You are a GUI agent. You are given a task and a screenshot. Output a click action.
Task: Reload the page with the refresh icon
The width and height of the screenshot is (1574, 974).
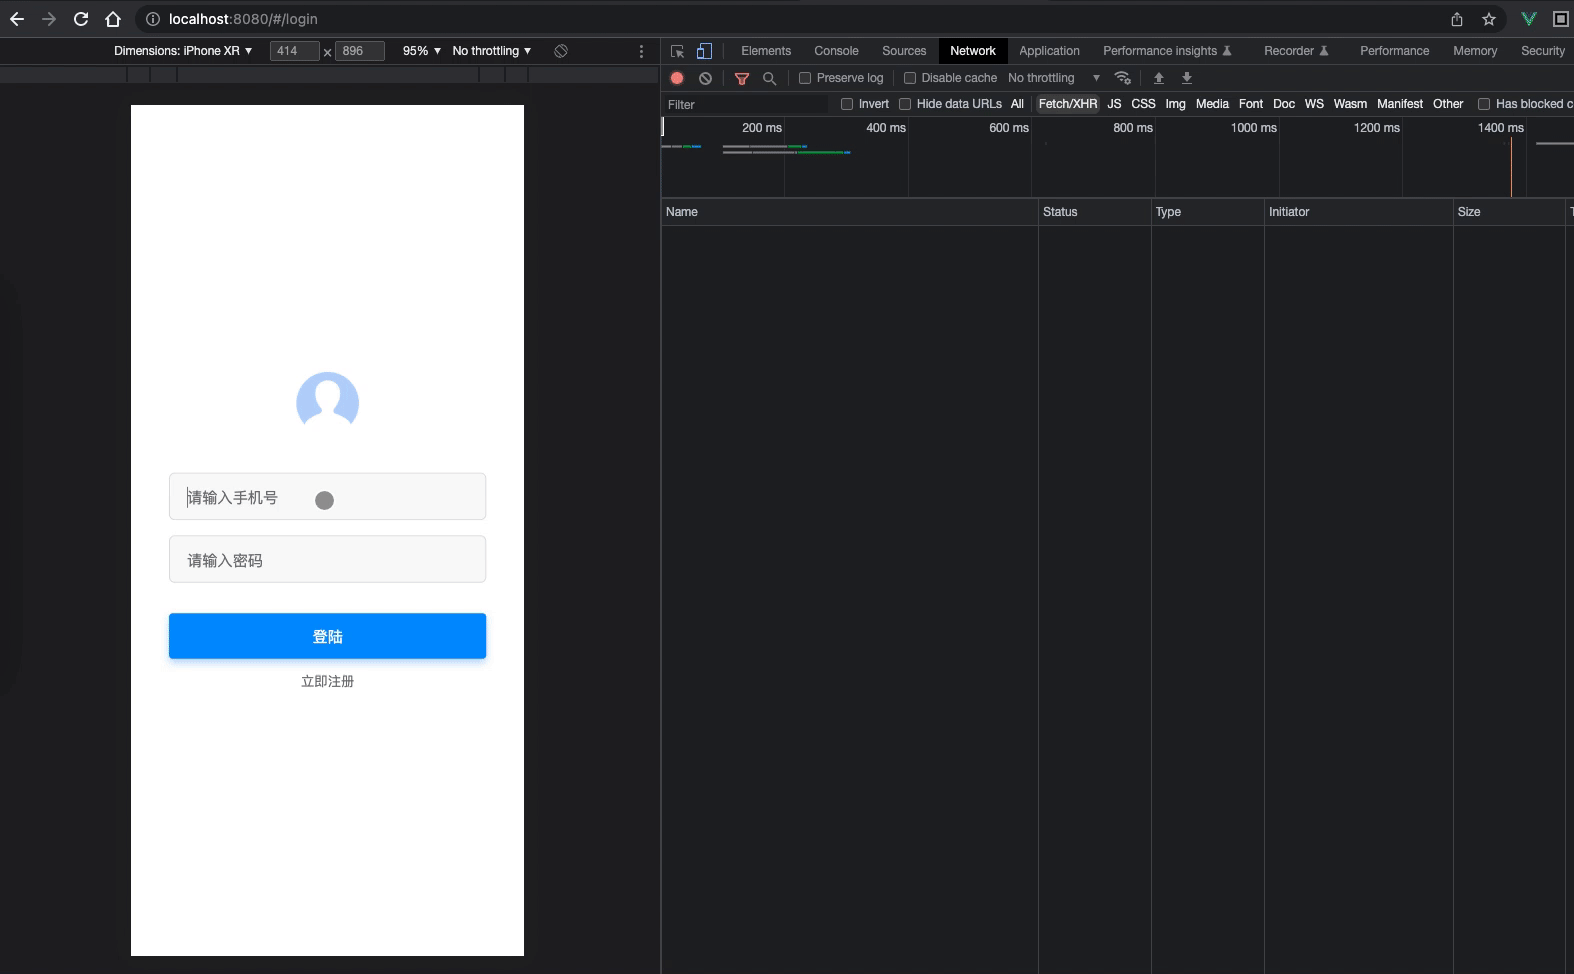[81, 19]
